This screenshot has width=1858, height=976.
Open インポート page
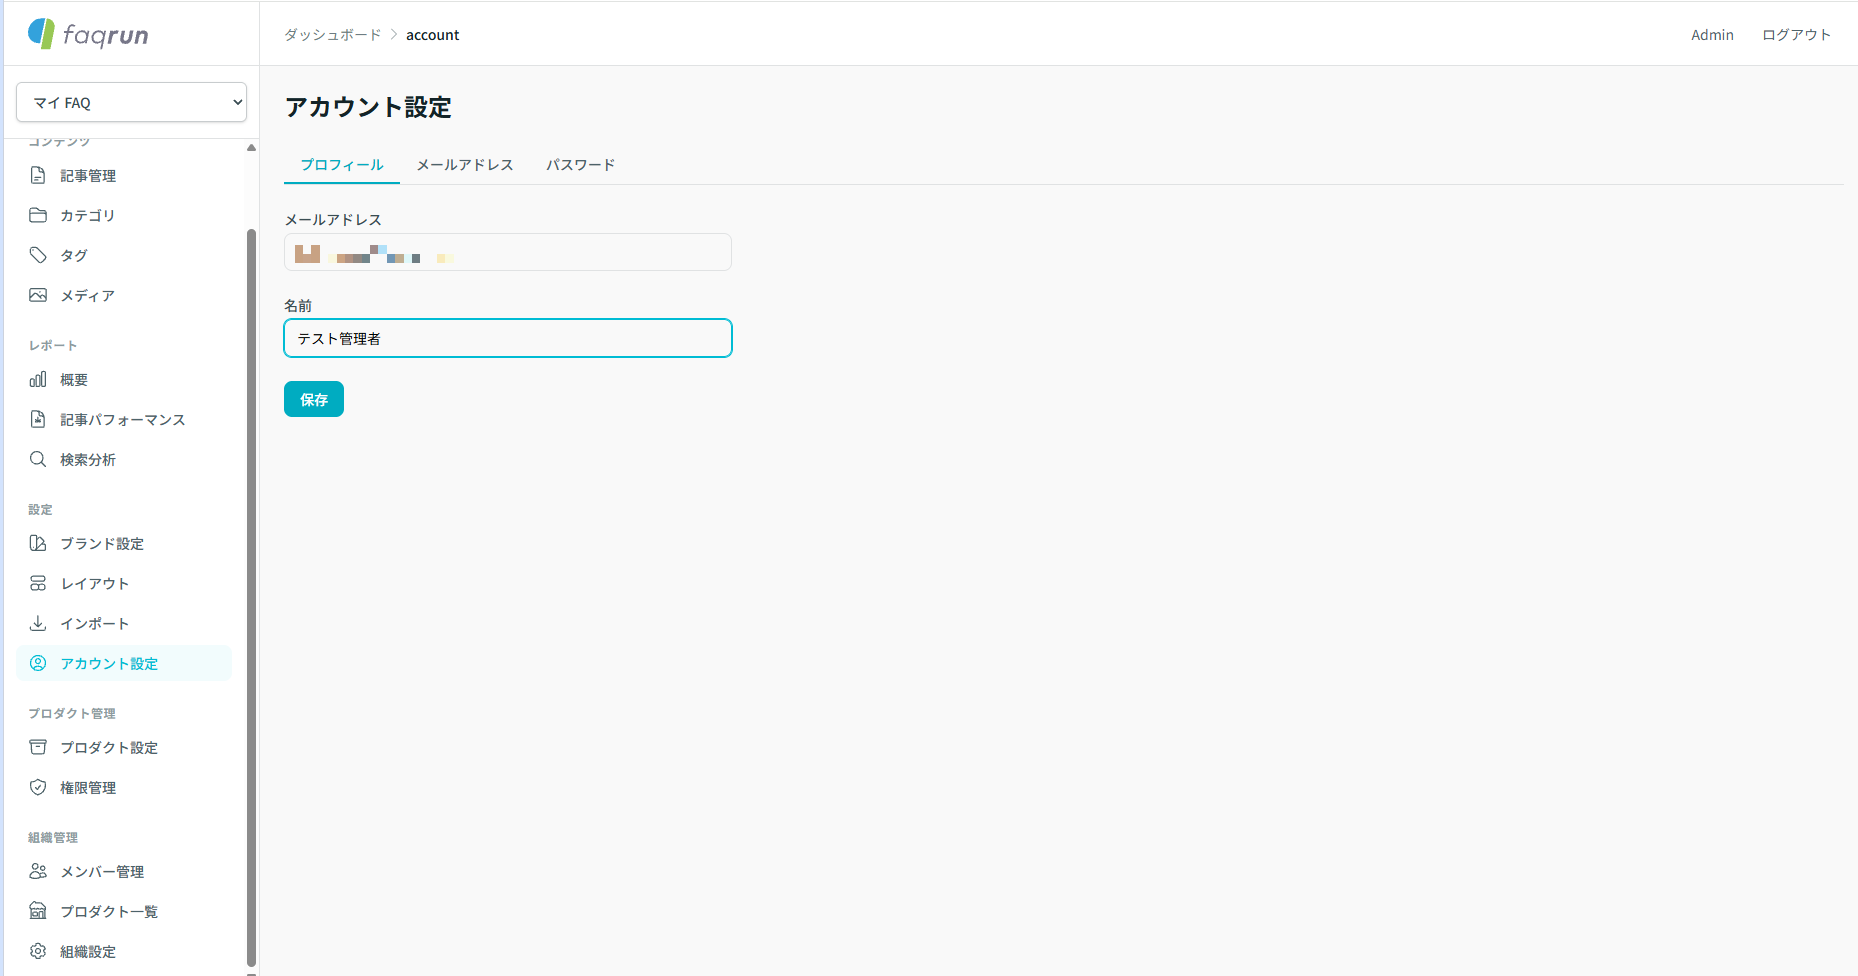(124, 623)
